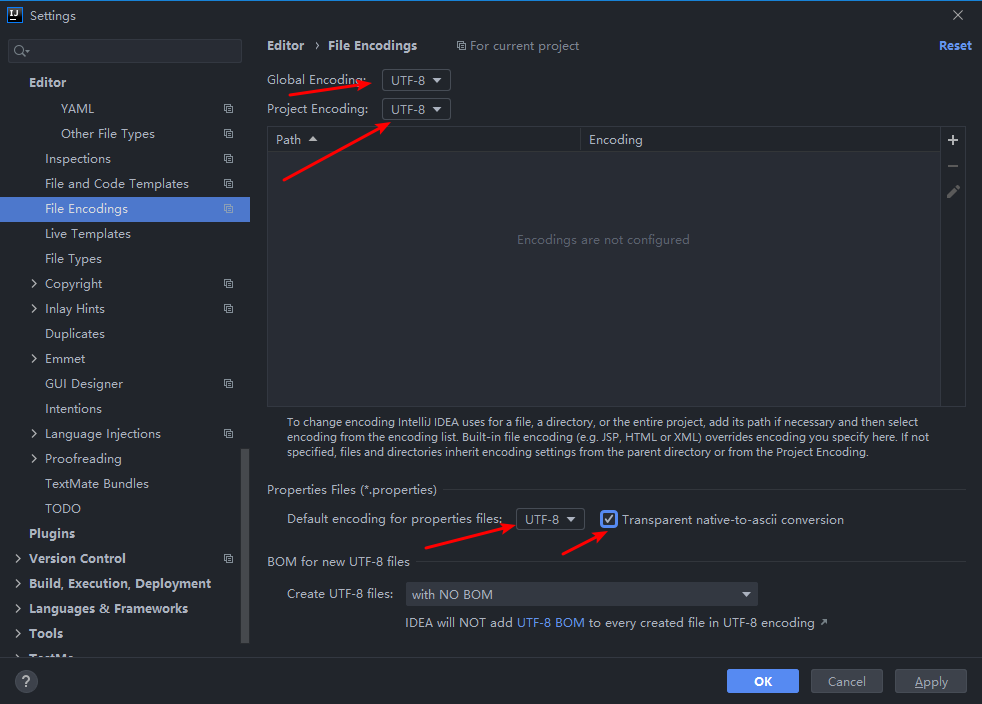Click the project-level icon beside File Encodings

tap(229, 209)
